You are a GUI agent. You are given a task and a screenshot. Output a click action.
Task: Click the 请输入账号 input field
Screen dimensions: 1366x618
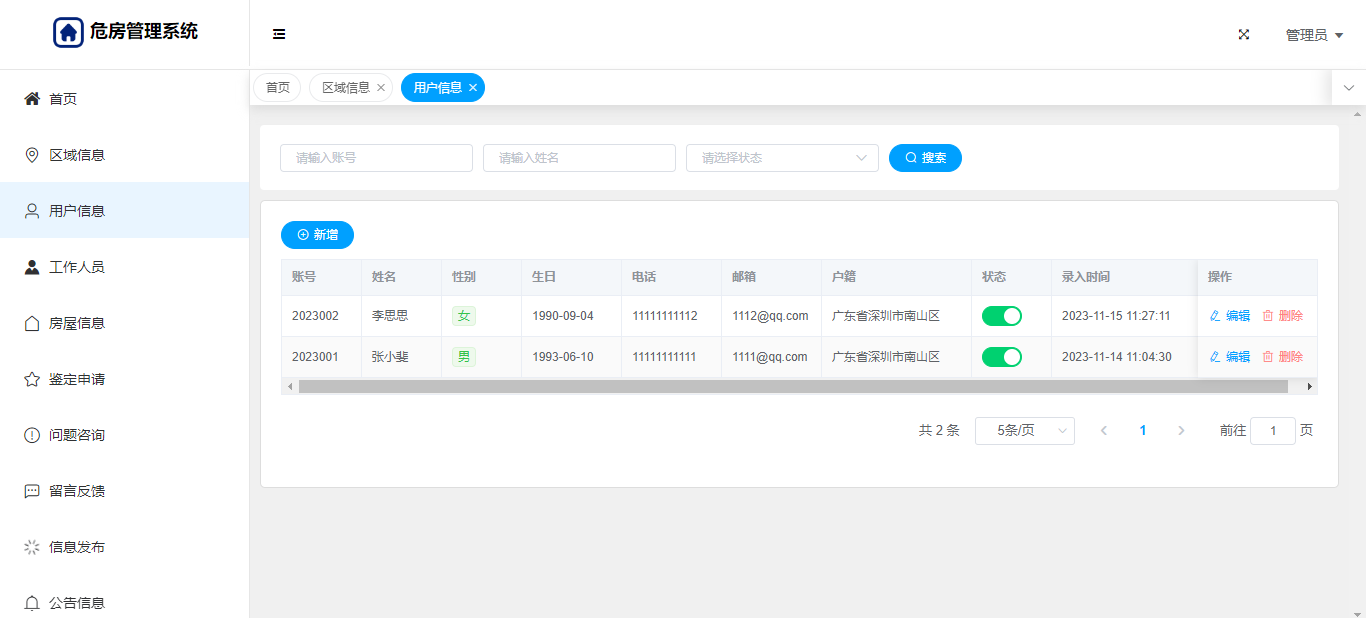[x=376, y=158]
